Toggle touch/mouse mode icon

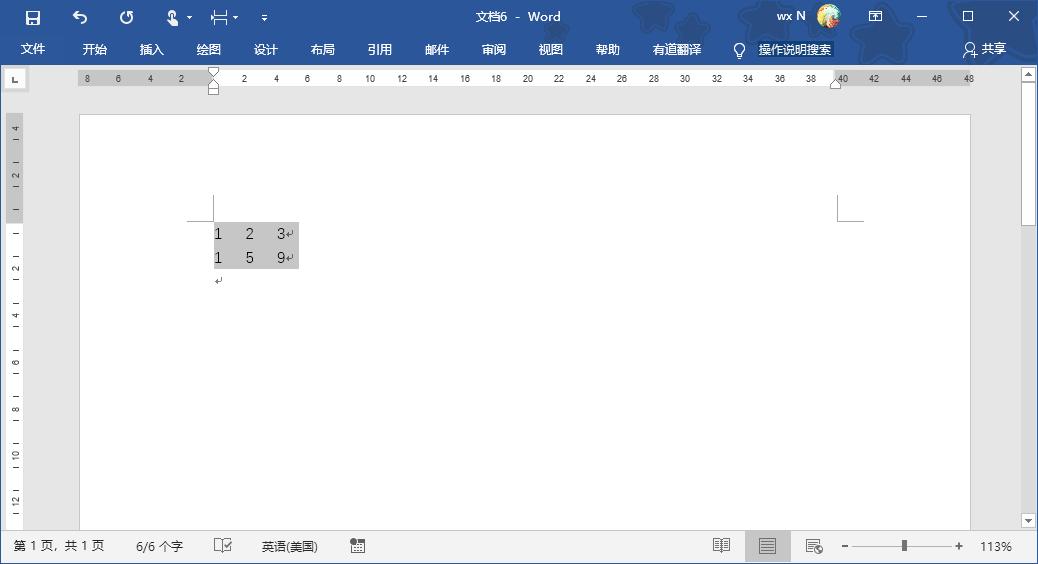172,18
